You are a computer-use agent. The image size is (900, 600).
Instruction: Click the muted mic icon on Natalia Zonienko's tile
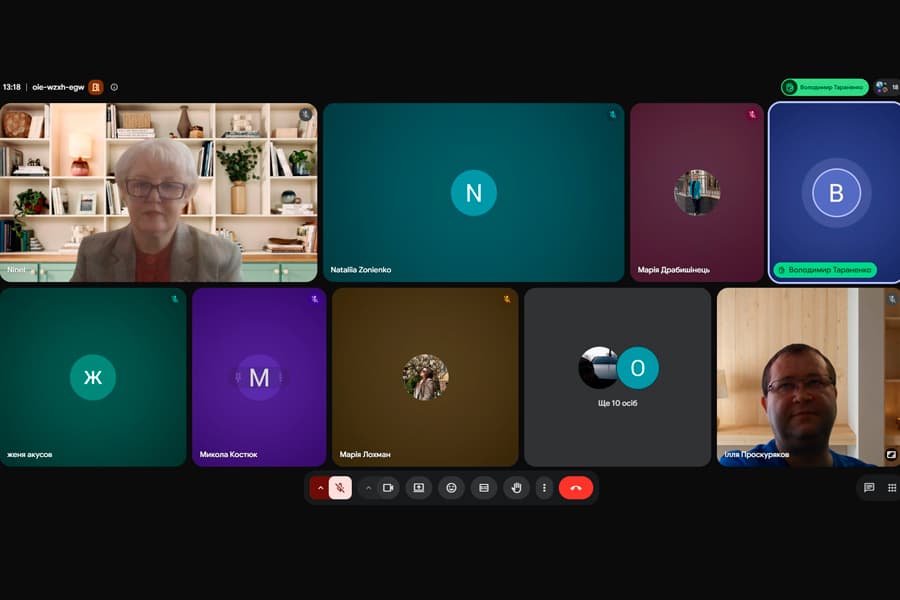pos(612,114)
